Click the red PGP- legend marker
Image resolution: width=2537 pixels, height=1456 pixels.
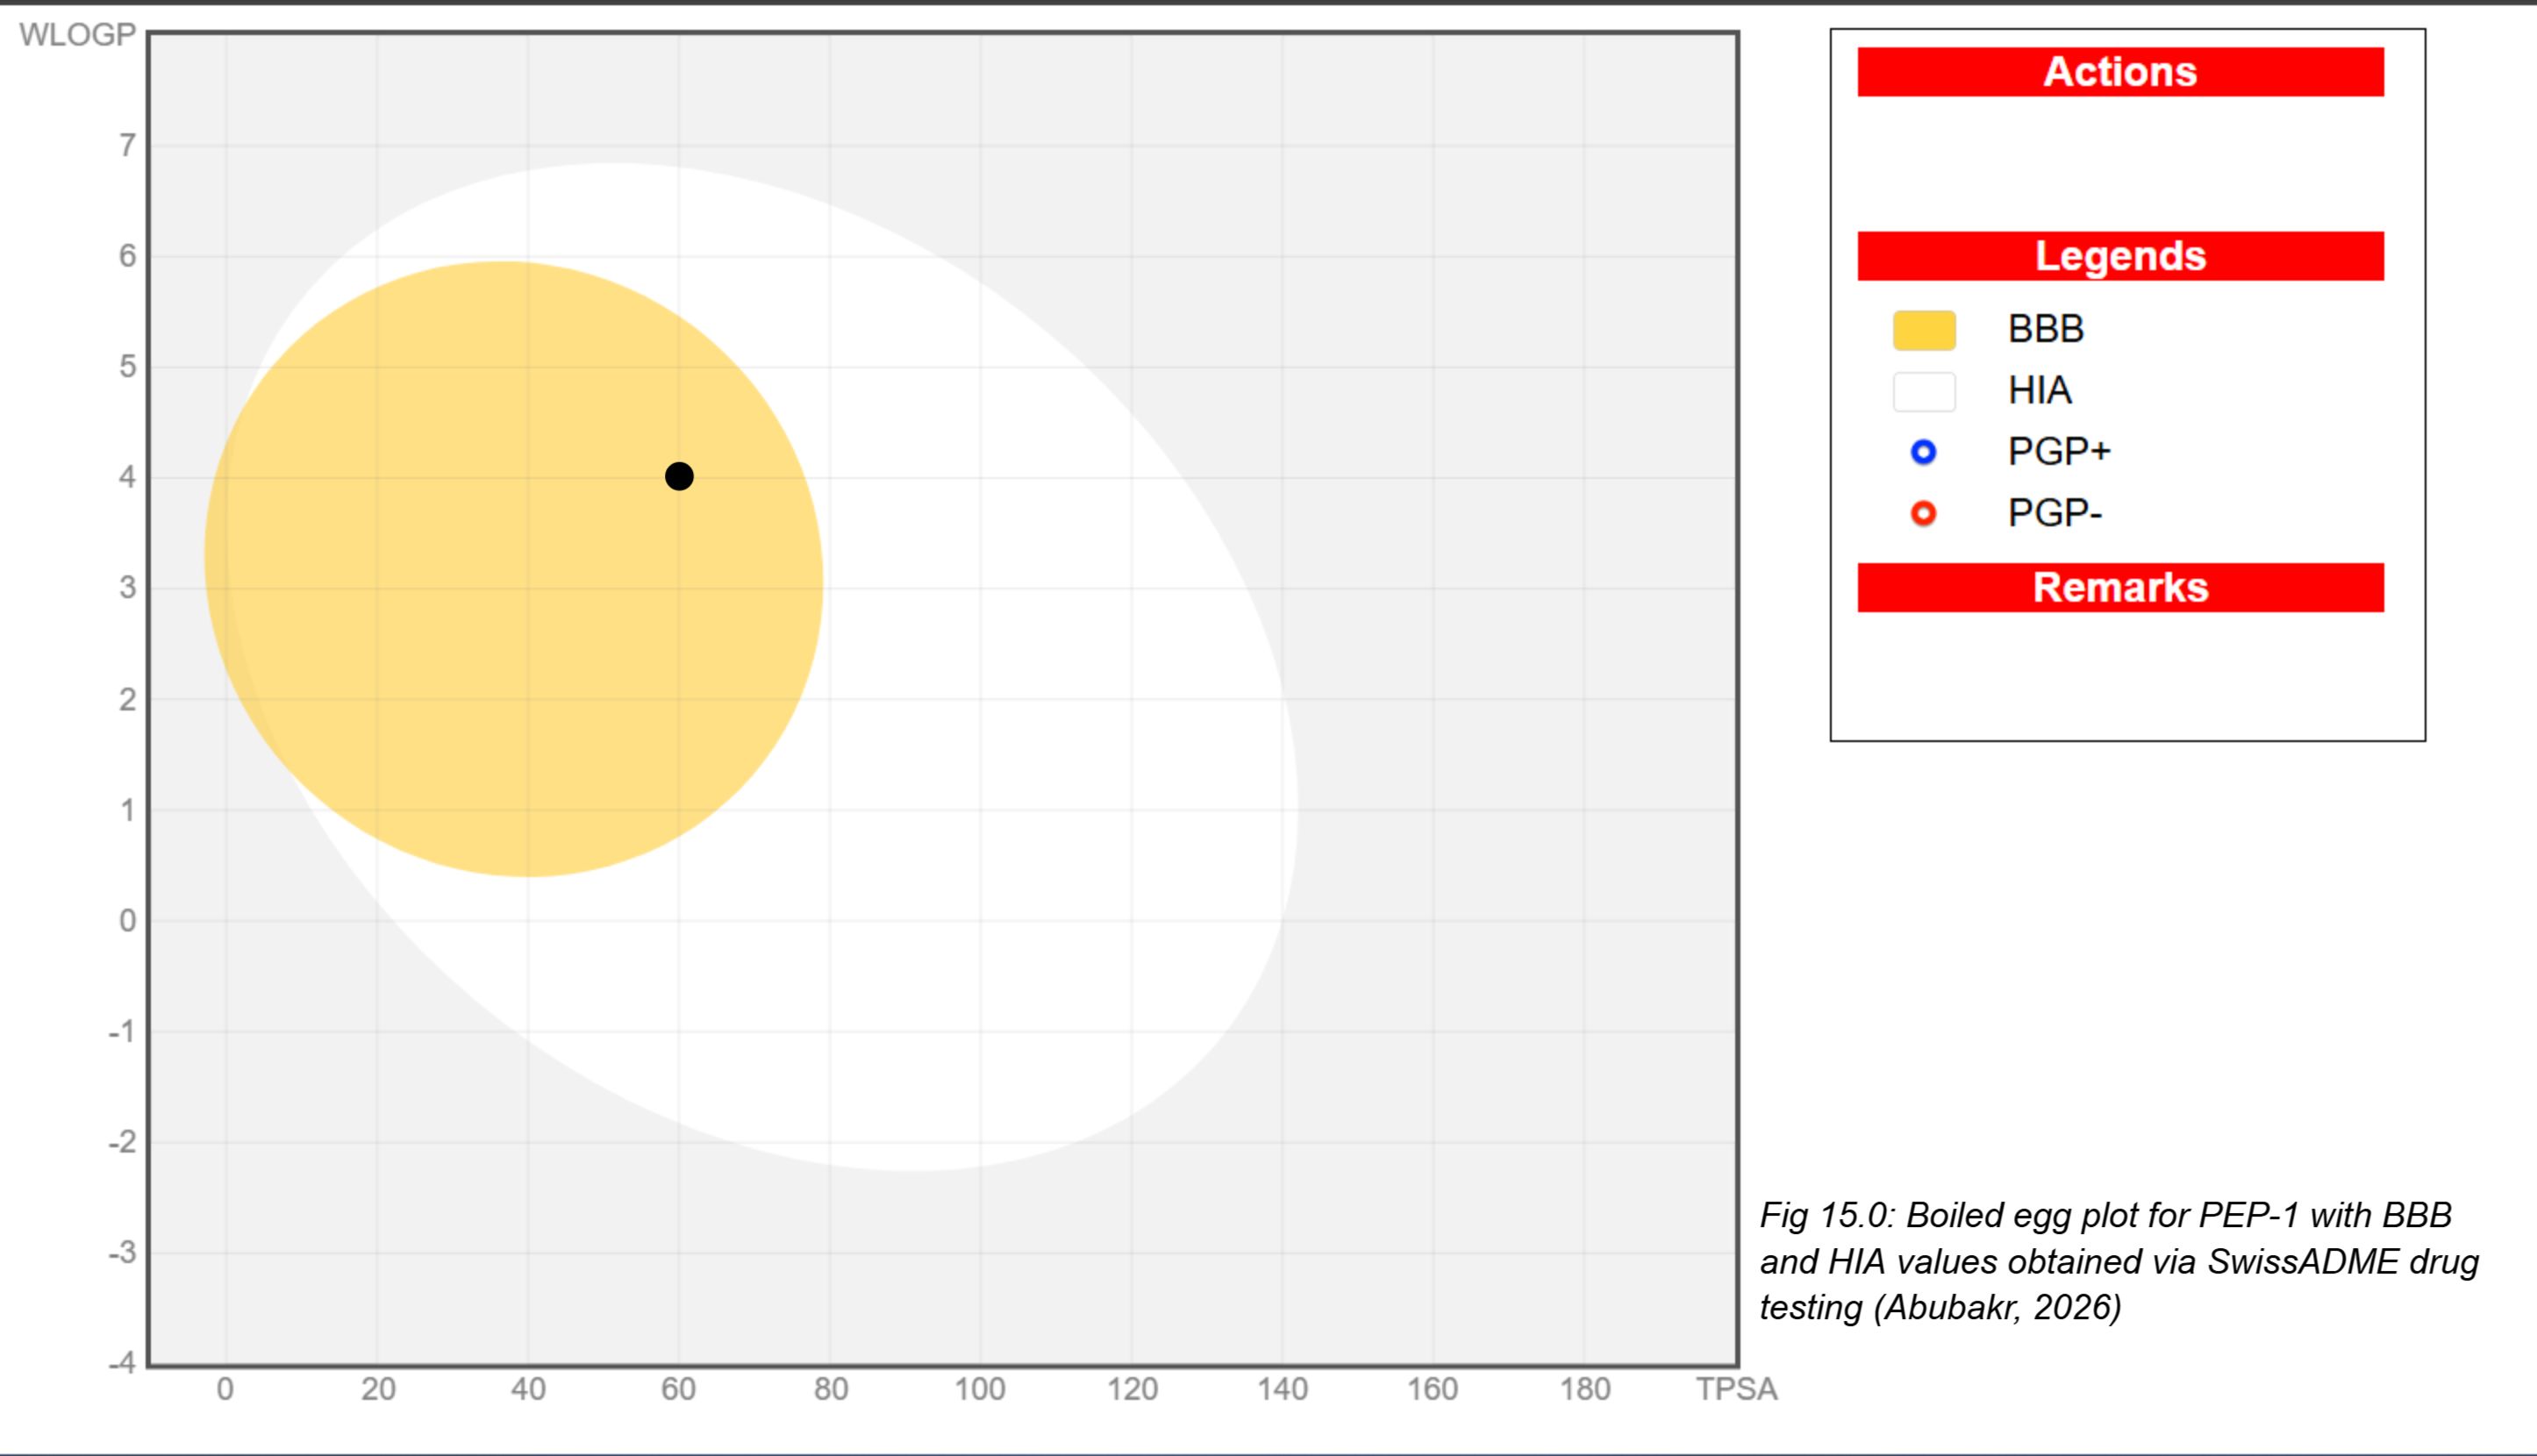1923,513
